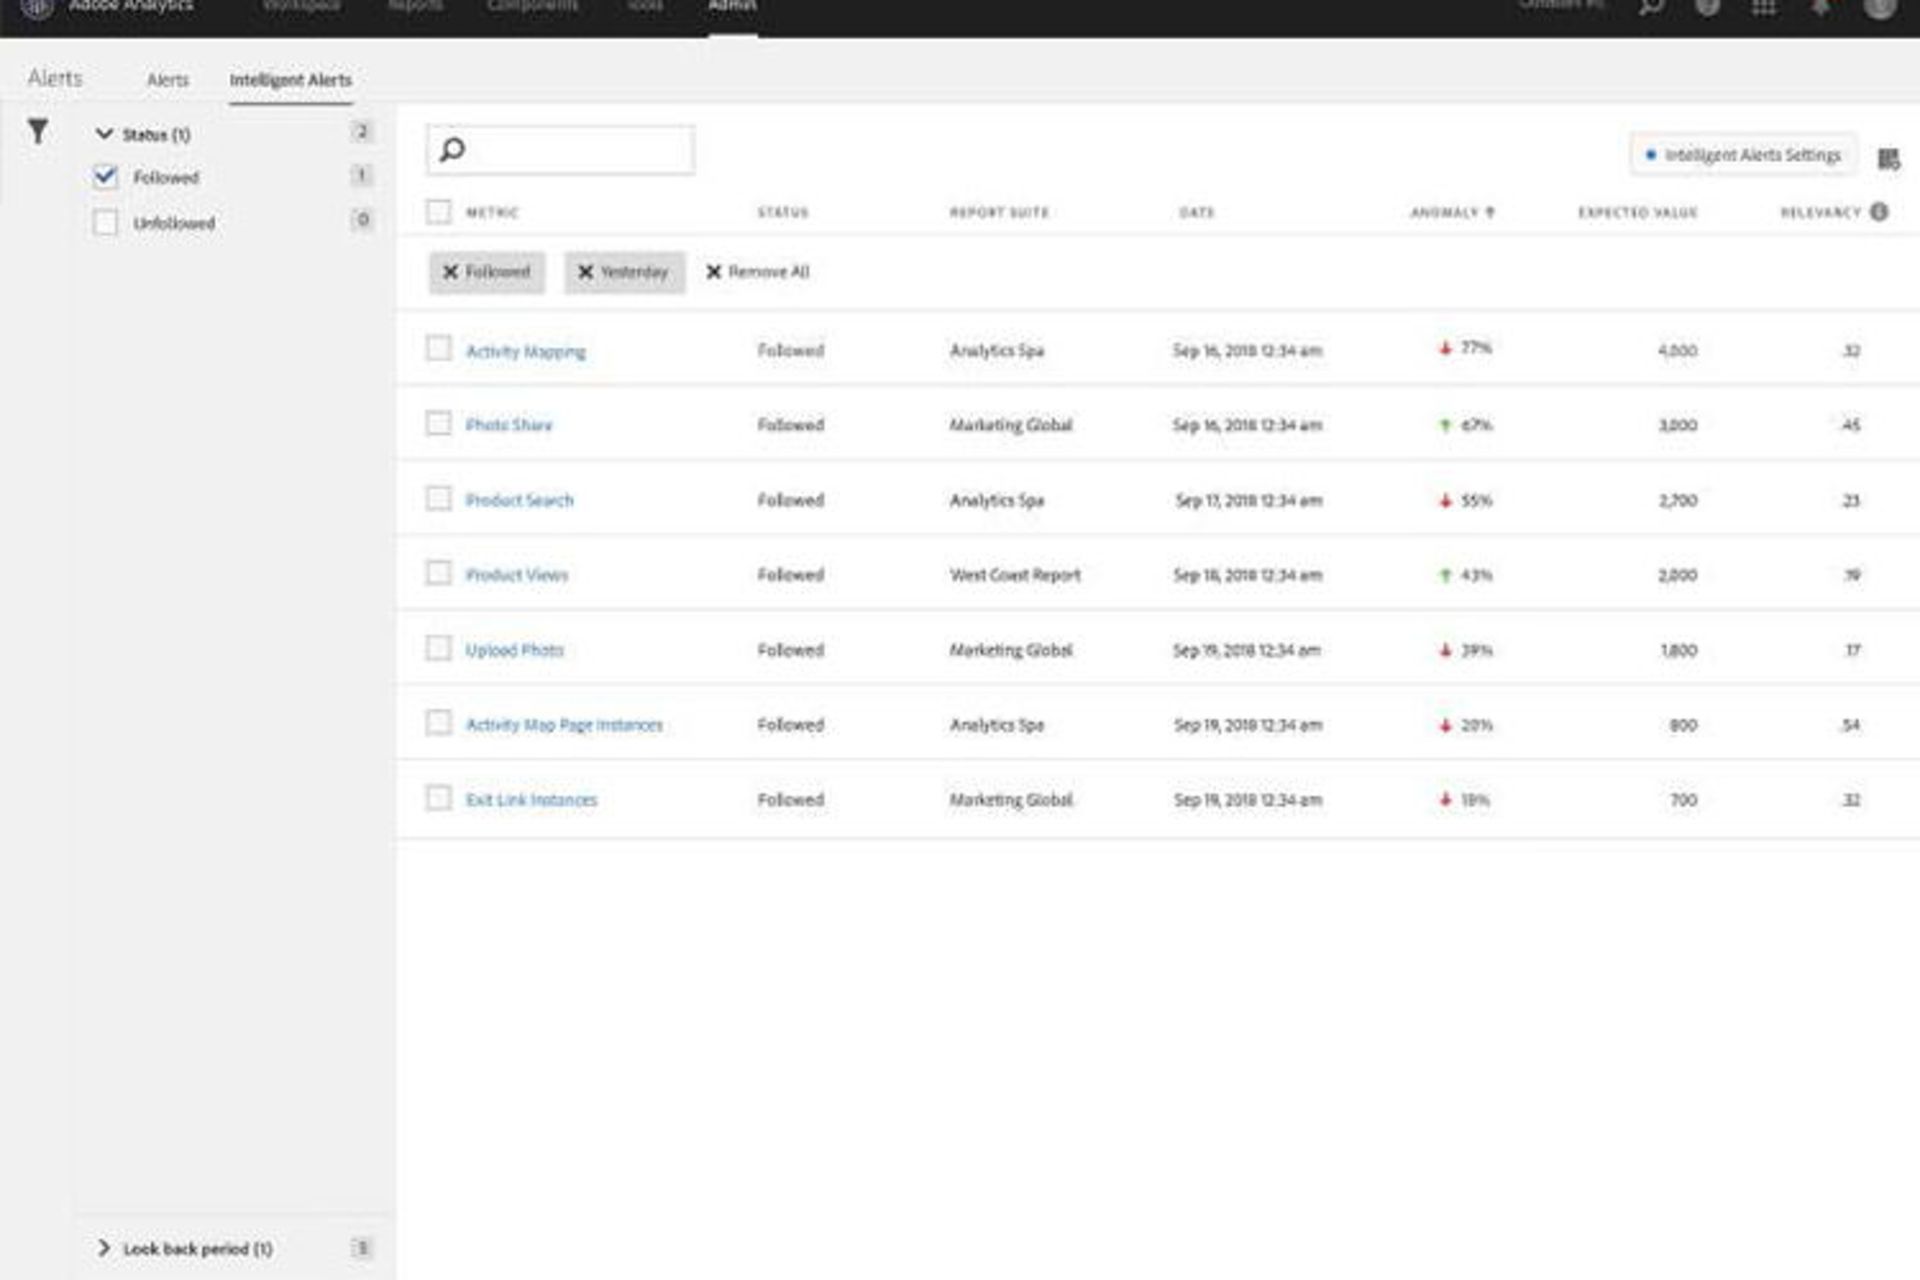Uncheck the Followed status filter
This screenshot has width=1920, height=1280.
107,177
